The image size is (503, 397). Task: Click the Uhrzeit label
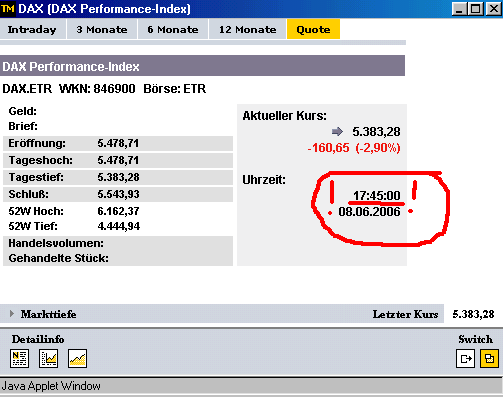pyautogui.click(x=264, y=180)
